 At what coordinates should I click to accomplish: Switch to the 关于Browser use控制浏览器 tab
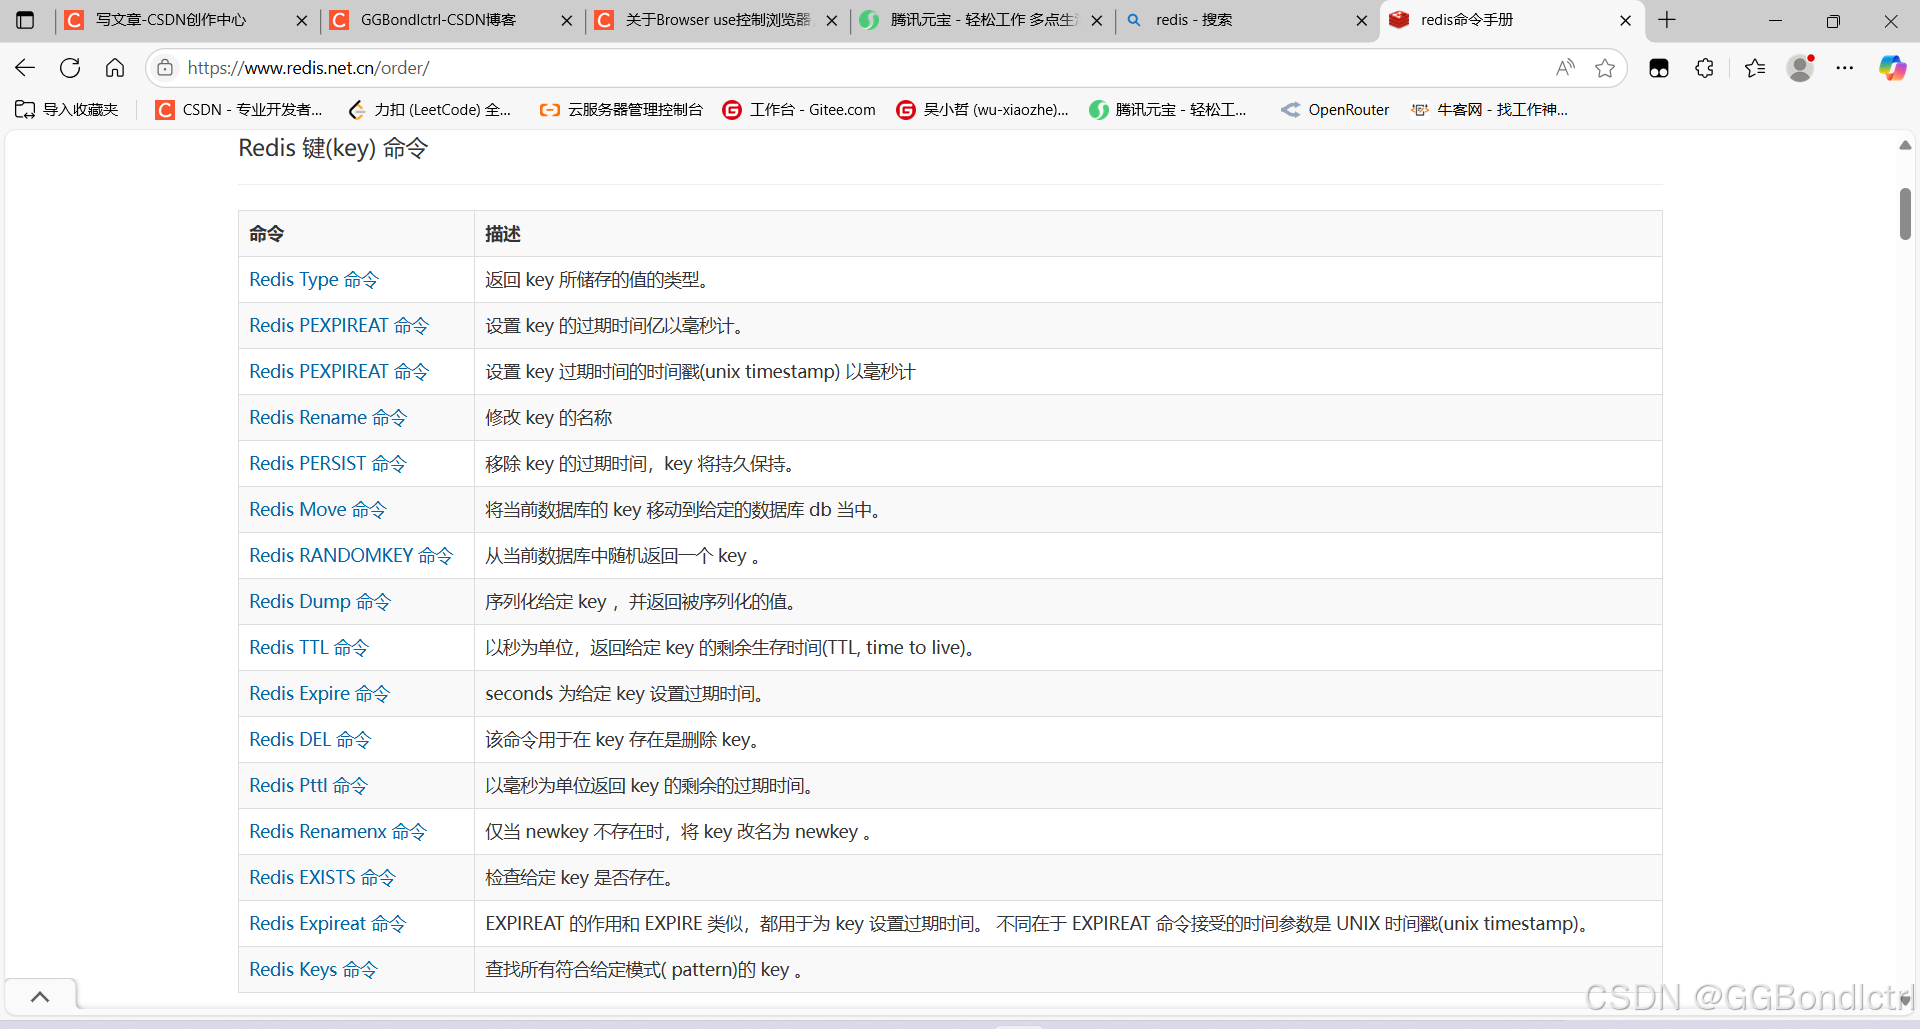(717, 20)
